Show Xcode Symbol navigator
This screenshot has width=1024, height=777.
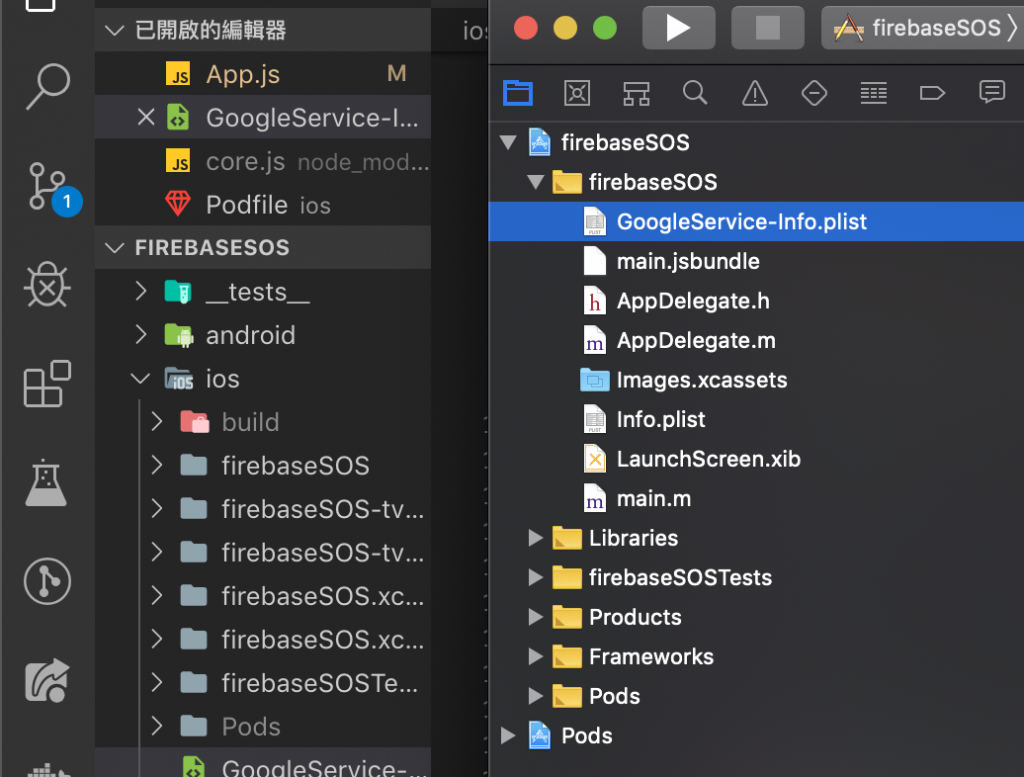[x=636, y=93]
